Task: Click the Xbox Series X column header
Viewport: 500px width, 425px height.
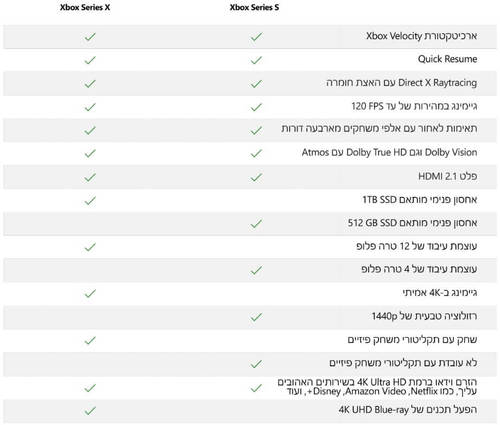Action: click(85, 7)
